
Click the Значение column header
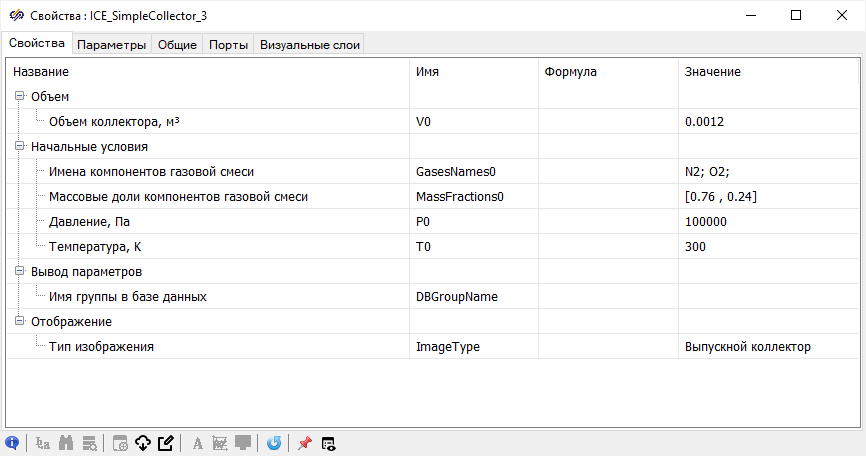point(712,72)
